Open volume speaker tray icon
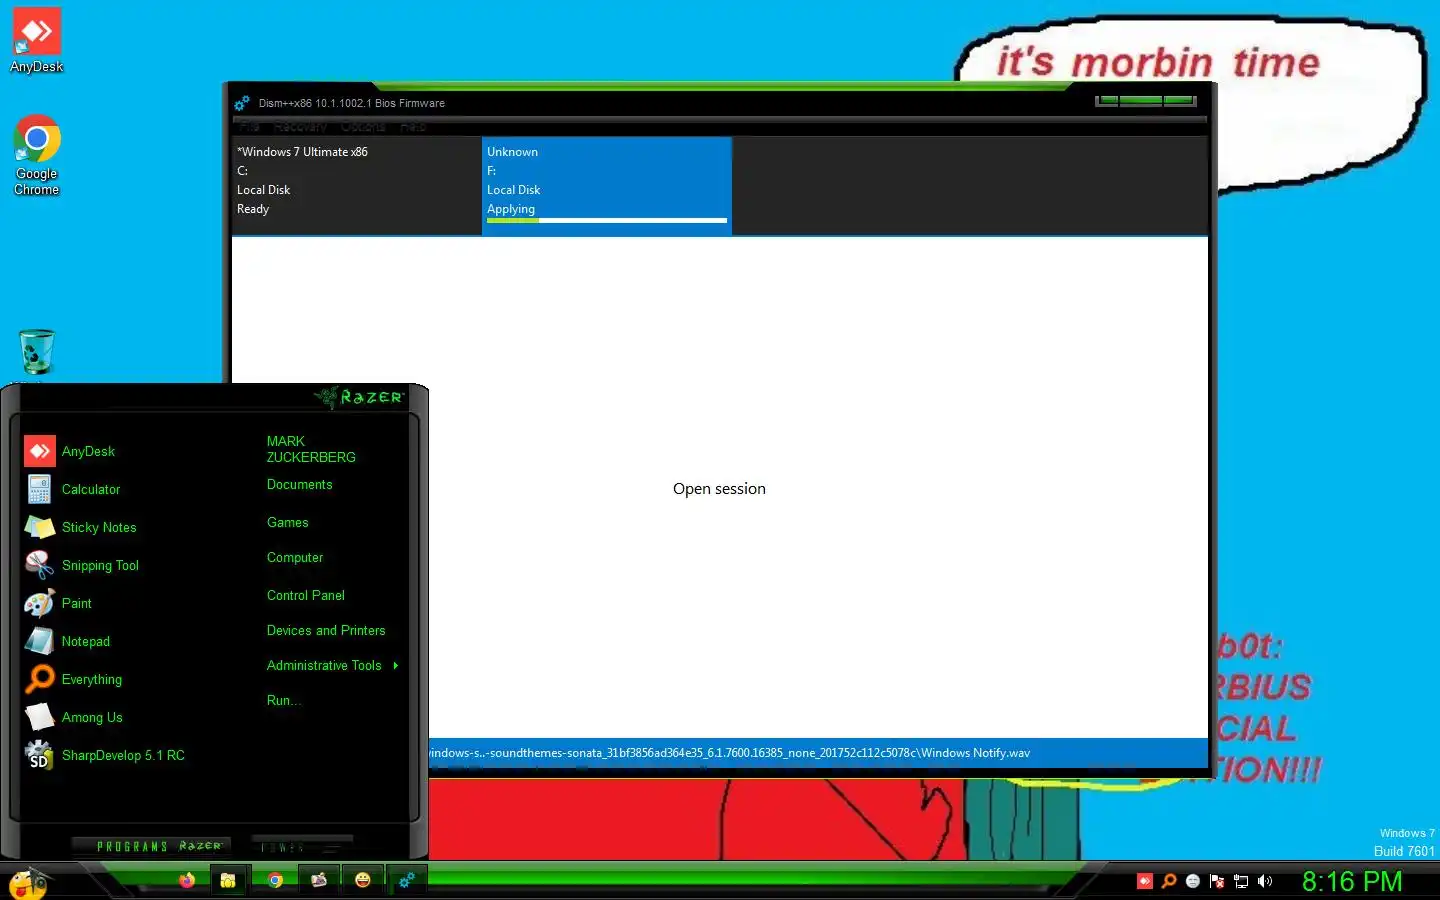The height and width of the screenshot is (900, 1440). click(1265, 881)
